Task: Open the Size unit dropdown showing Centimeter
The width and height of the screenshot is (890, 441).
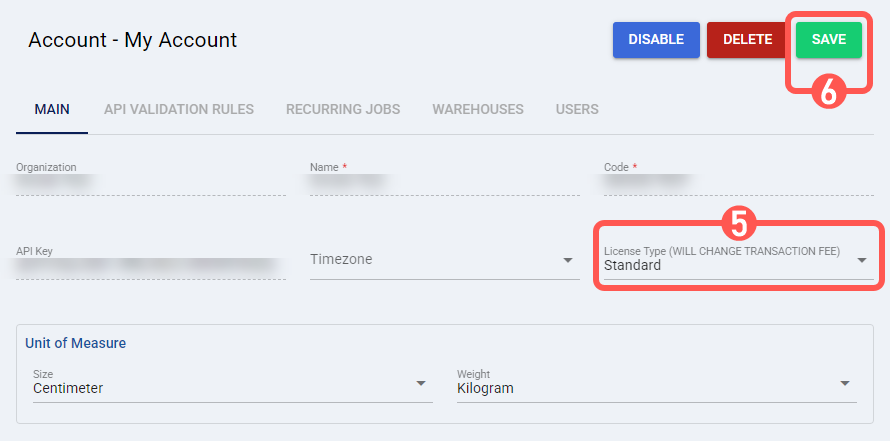Action: pos(233,384)
